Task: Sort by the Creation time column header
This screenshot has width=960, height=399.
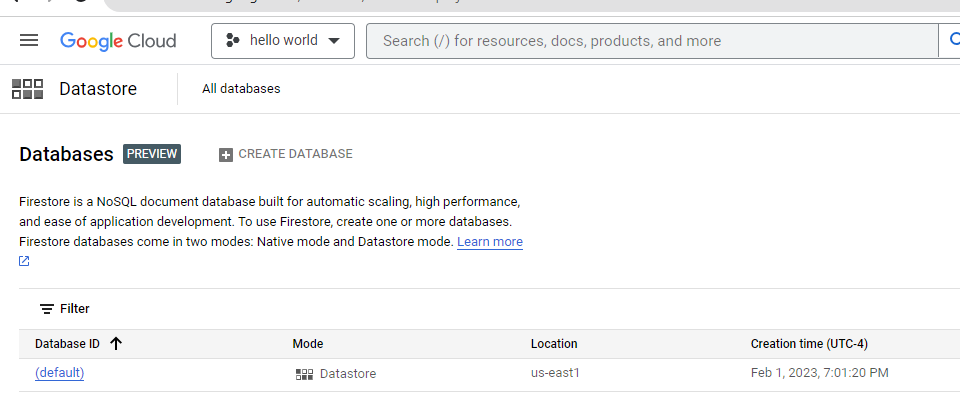Action: (809, 344)
